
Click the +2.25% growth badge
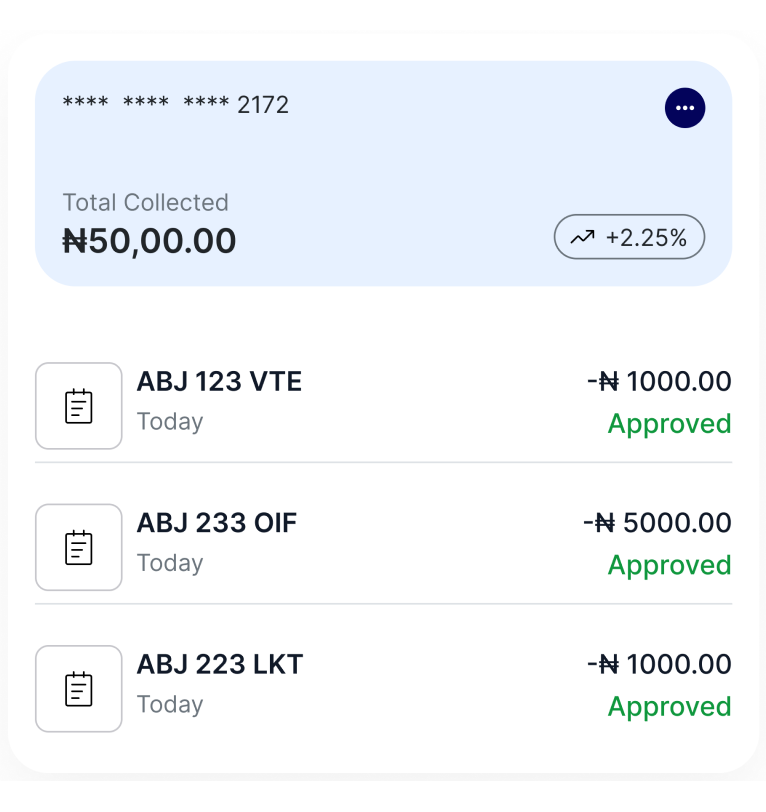(630, 238)
